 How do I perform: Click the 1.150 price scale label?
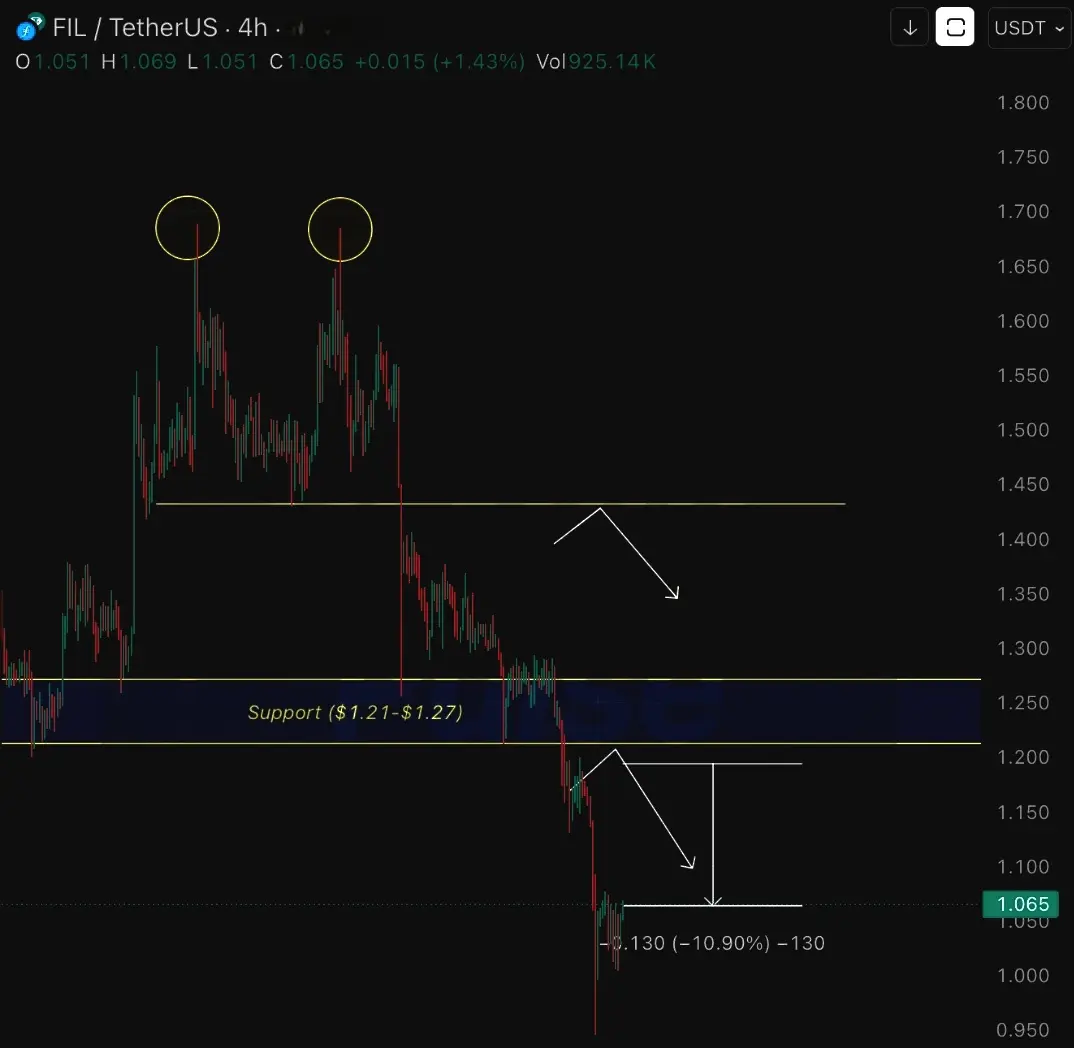[x=1023, y=812]
